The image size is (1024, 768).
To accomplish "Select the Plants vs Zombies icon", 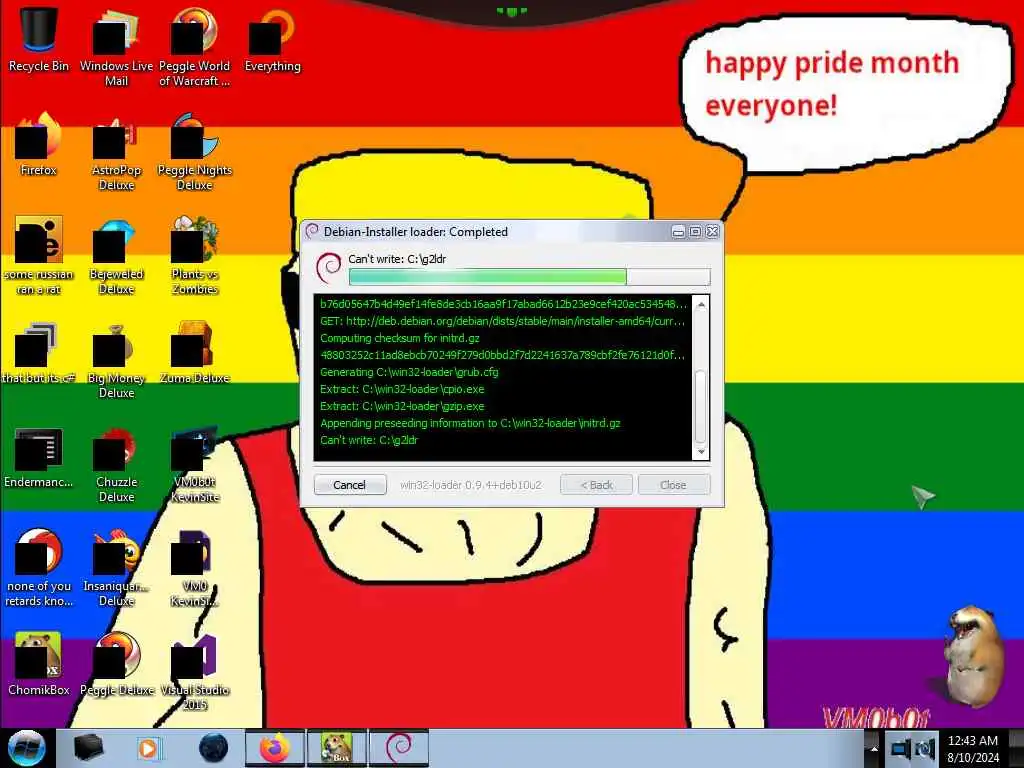I will pyautogui.click(x=195, y=255).
